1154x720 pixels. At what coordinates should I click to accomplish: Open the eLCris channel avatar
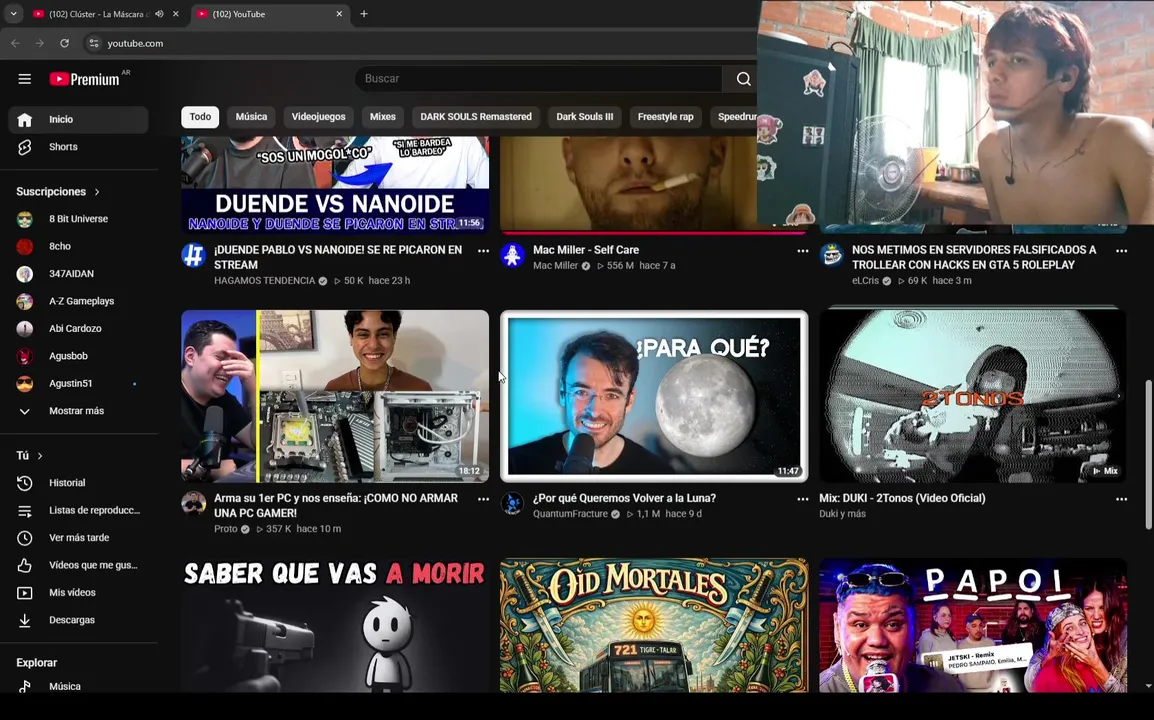pyautogui.click(x=832, y=255)
